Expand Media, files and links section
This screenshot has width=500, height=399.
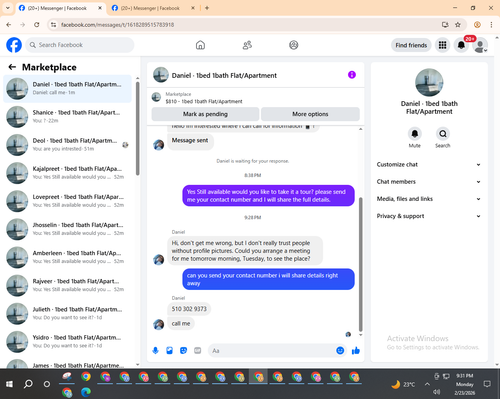(x=429, y=199)
